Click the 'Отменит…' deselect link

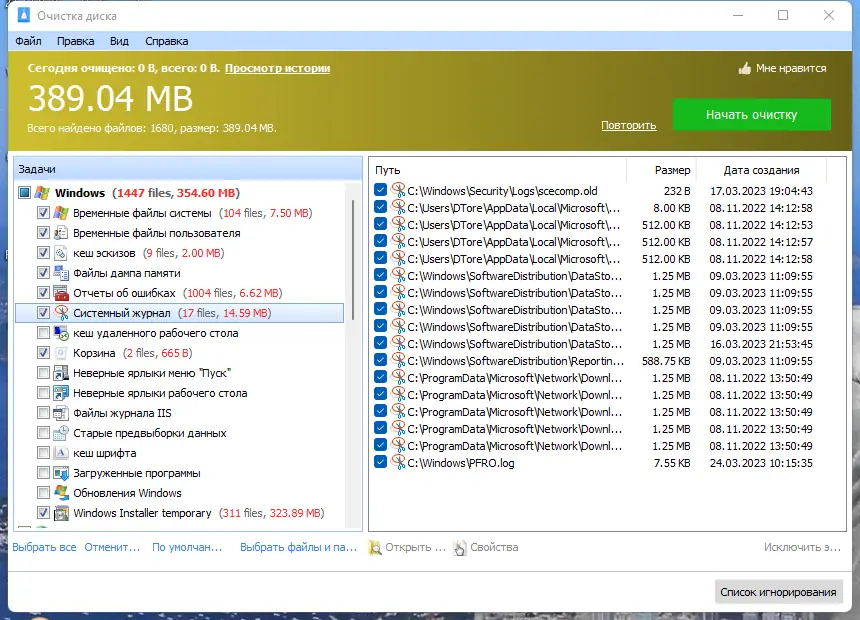(x=112, y=548)
